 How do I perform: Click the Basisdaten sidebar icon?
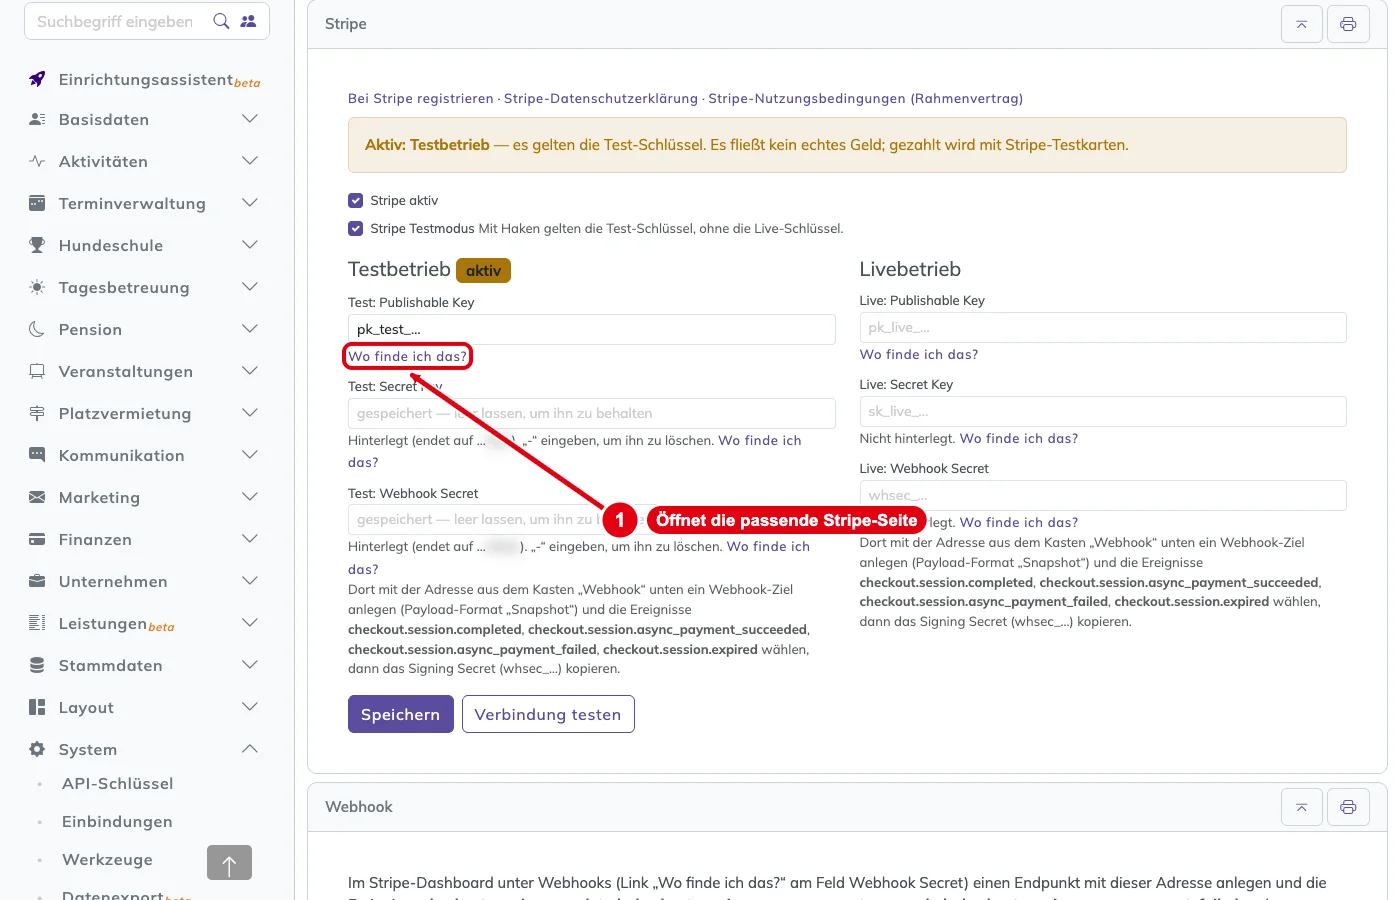[37, 119]
